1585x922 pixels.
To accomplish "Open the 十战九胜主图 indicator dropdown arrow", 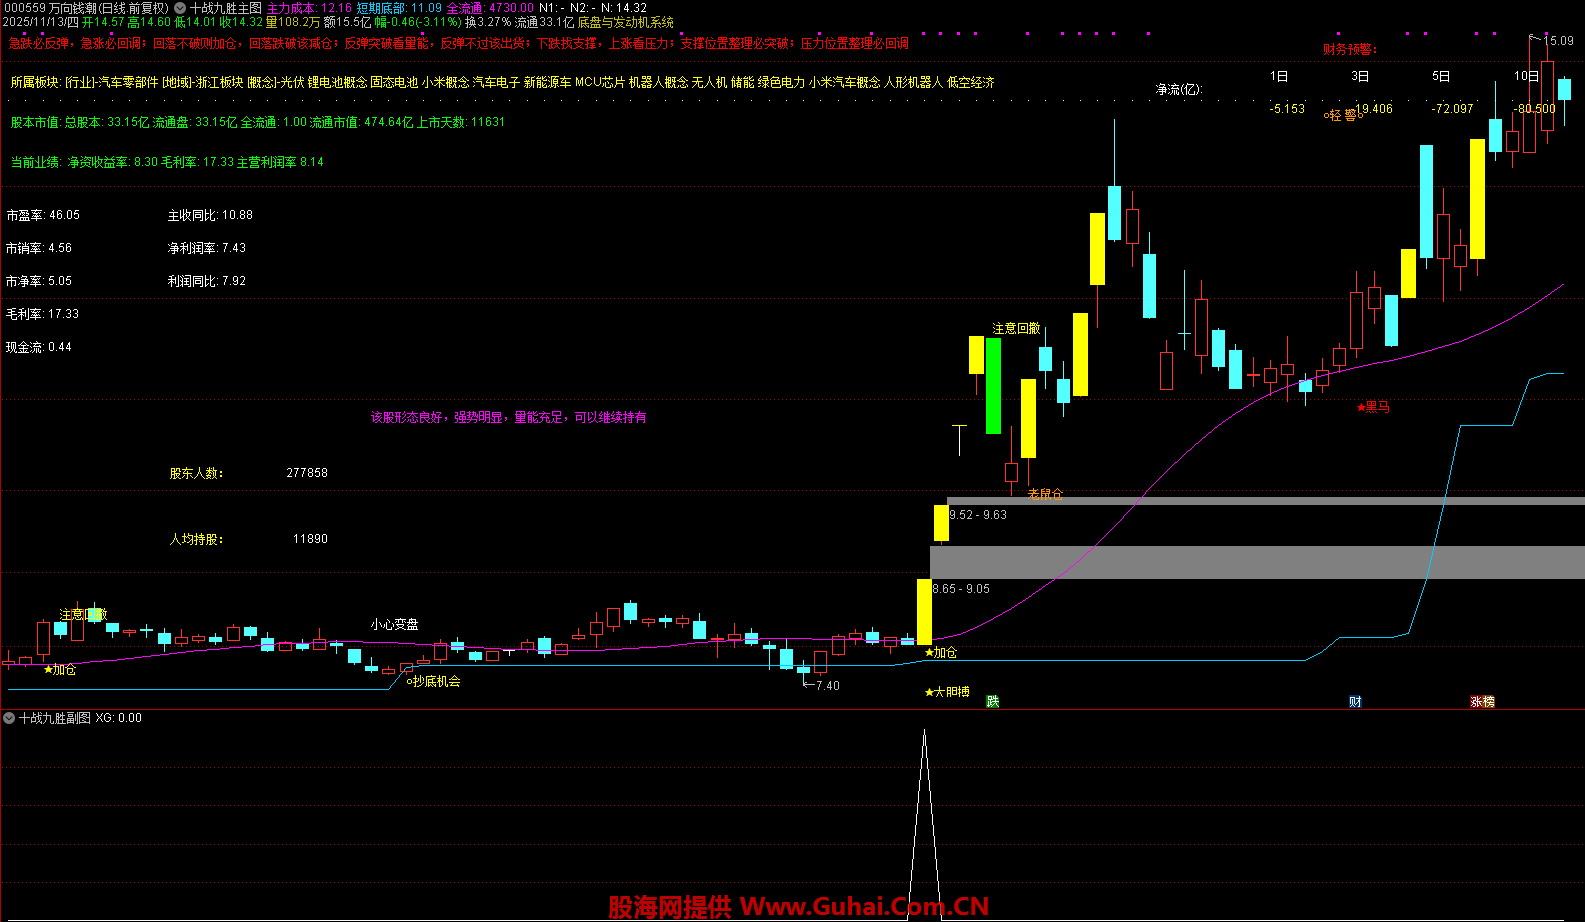I will pos(180,8).
